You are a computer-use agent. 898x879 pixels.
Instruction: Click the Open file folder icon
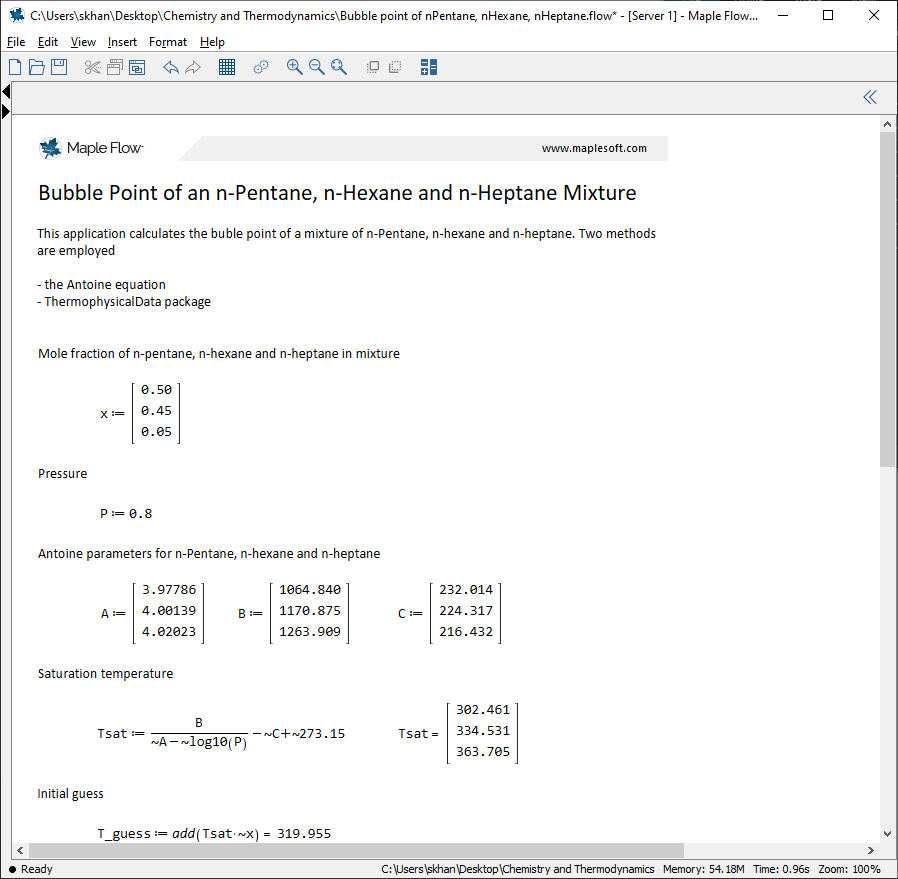37,67
